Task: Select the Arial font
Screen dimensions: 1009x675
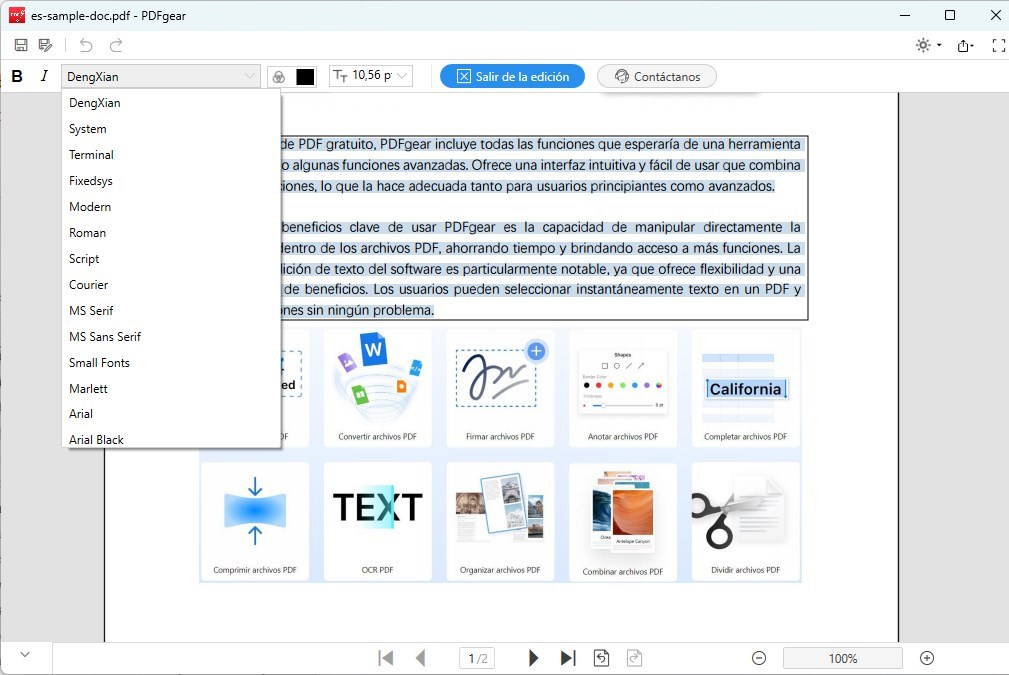Action: coord(81,413)
